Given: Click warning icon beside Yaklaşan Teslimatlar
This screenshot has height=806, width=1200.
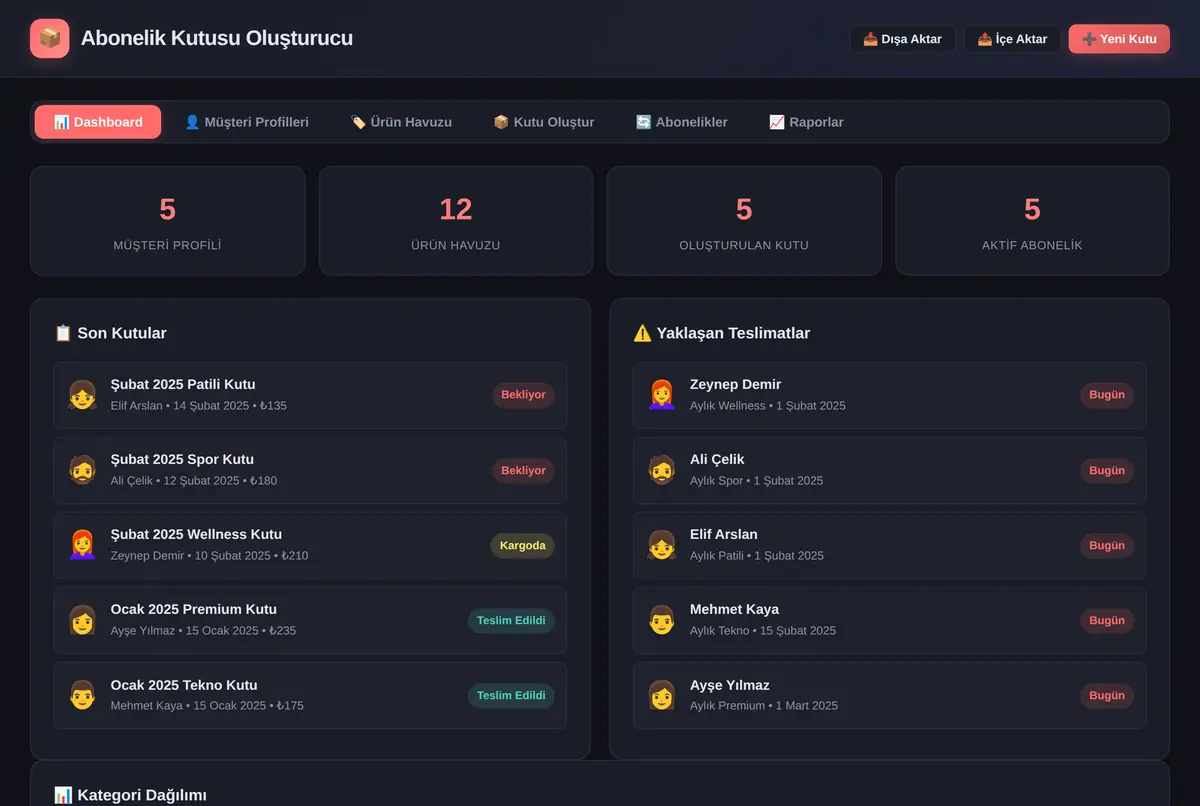Looking at the screenshot, I should point(642,333).
